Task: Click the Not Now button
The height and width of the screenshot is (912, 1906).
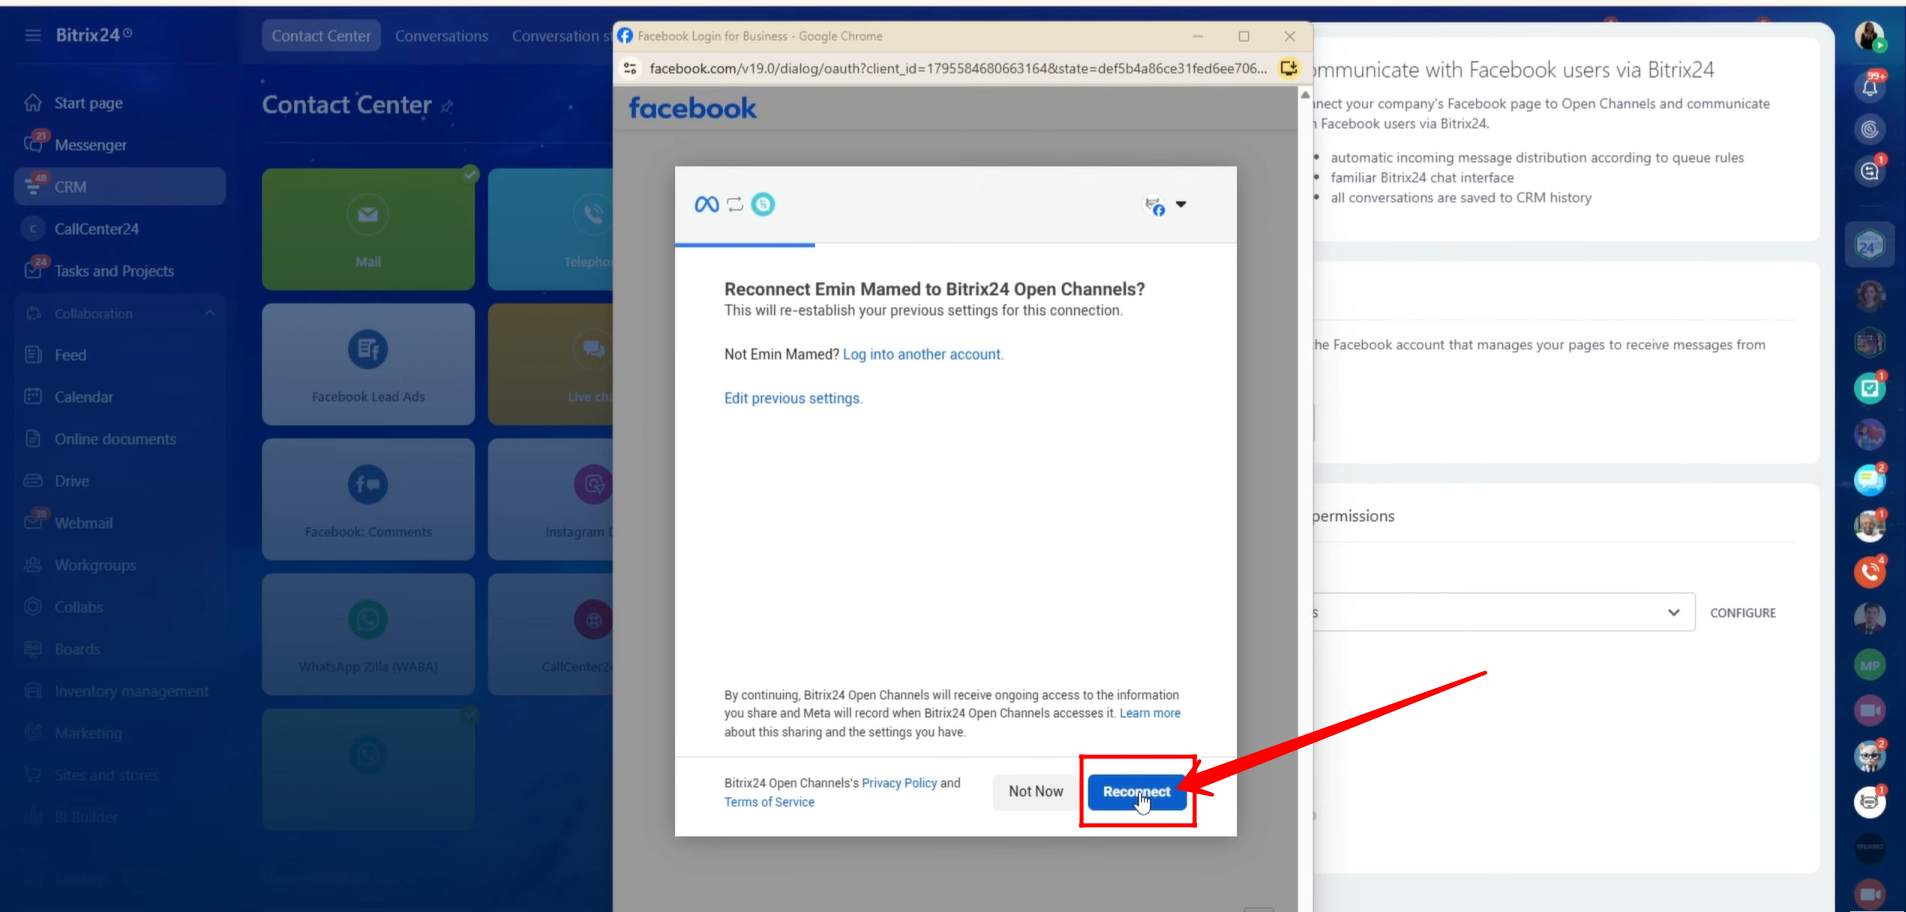Action: click(1035, 791)
